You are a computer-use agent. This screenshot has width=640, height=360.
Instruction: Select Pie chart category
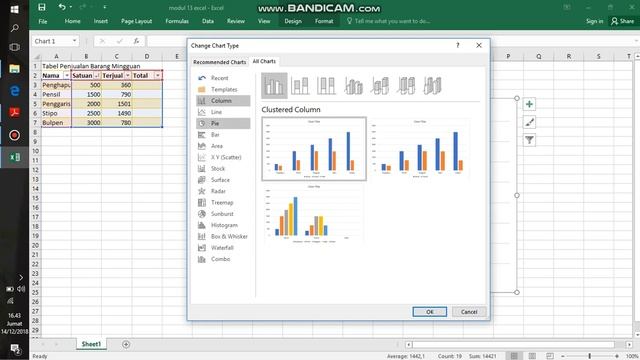223,123
